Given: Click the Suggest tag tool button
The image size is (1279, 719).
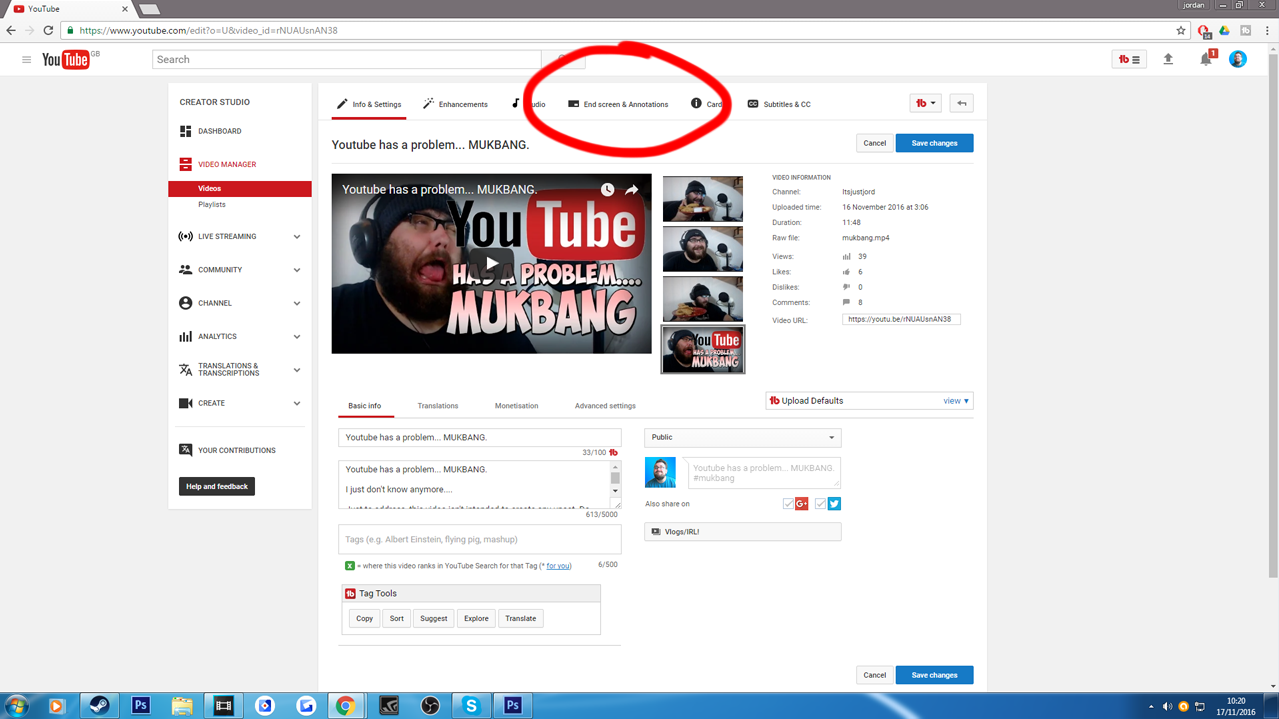Looking at the screenshot, I should click(x=433, y=619).
